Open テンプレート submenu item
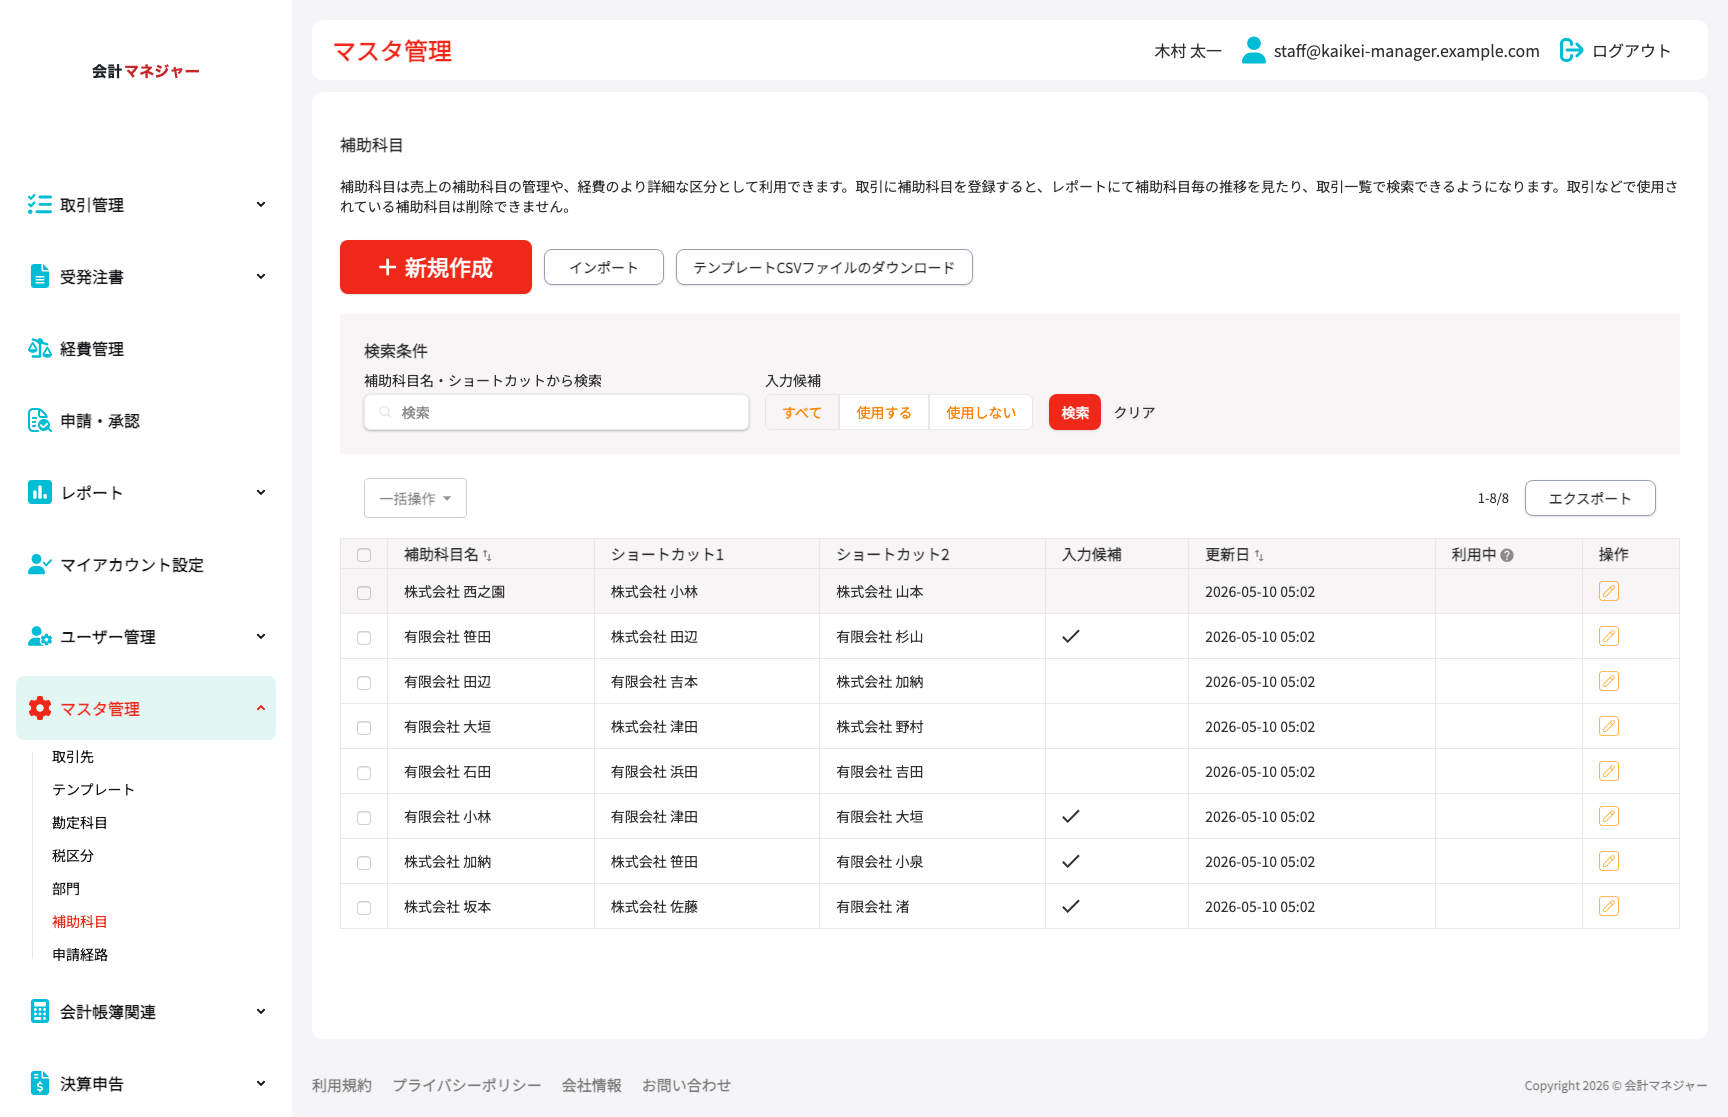Screen dimensions: 1728x1117 point(93,790)
